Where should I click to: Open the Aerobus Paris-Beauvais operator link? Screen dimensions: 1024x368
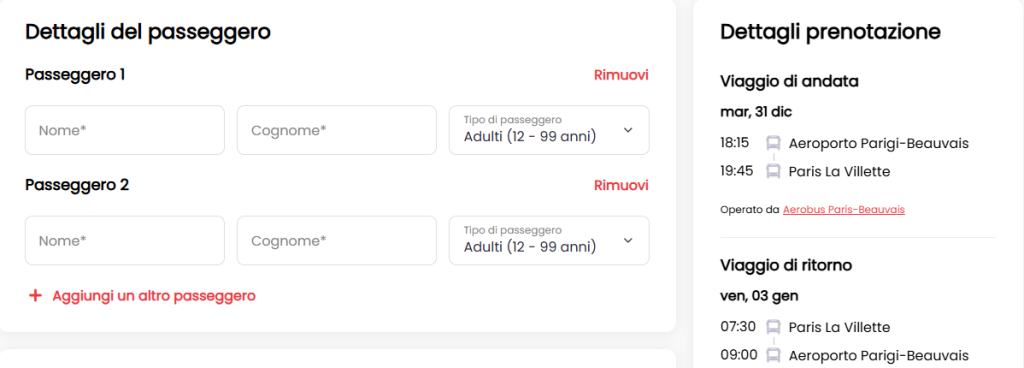pyautogui.click(x=844, y=209)
